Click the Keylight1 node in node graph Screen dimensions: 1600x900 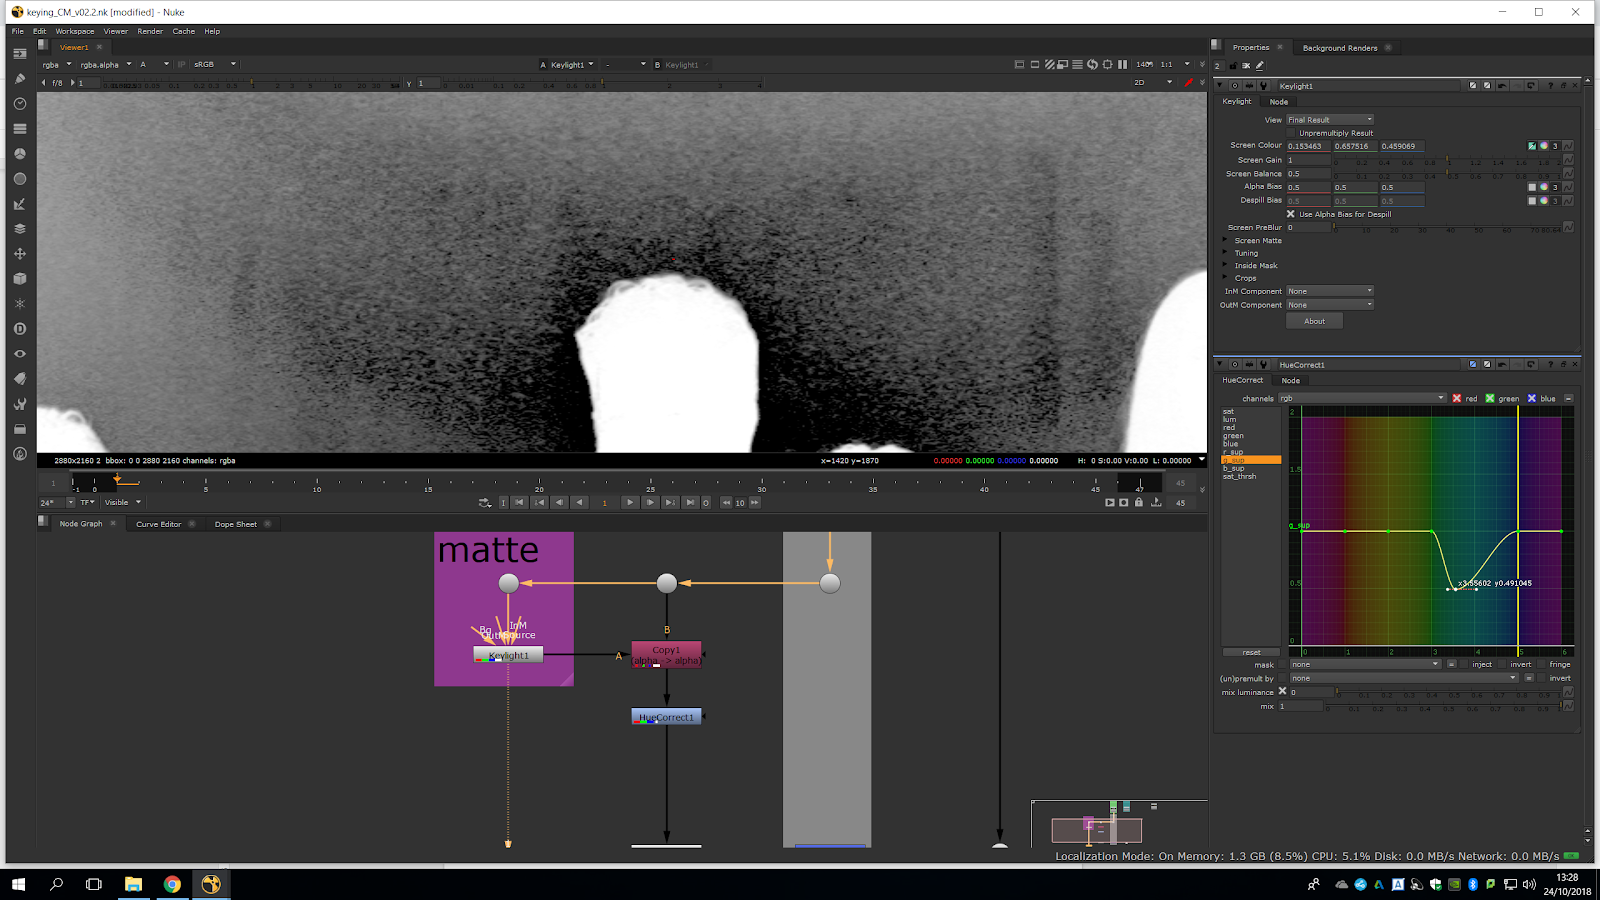pos(508,655)
